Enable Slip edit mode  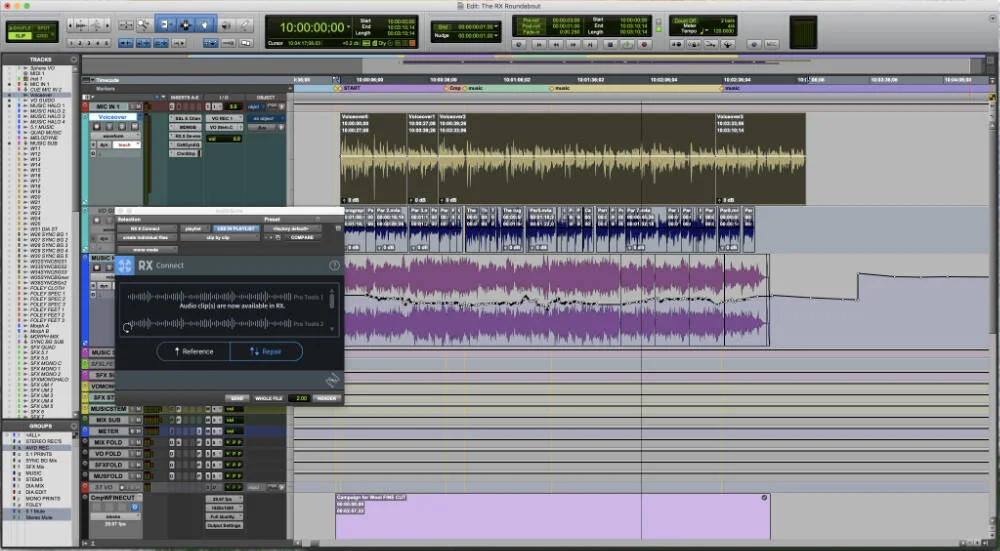pos(20,36)
